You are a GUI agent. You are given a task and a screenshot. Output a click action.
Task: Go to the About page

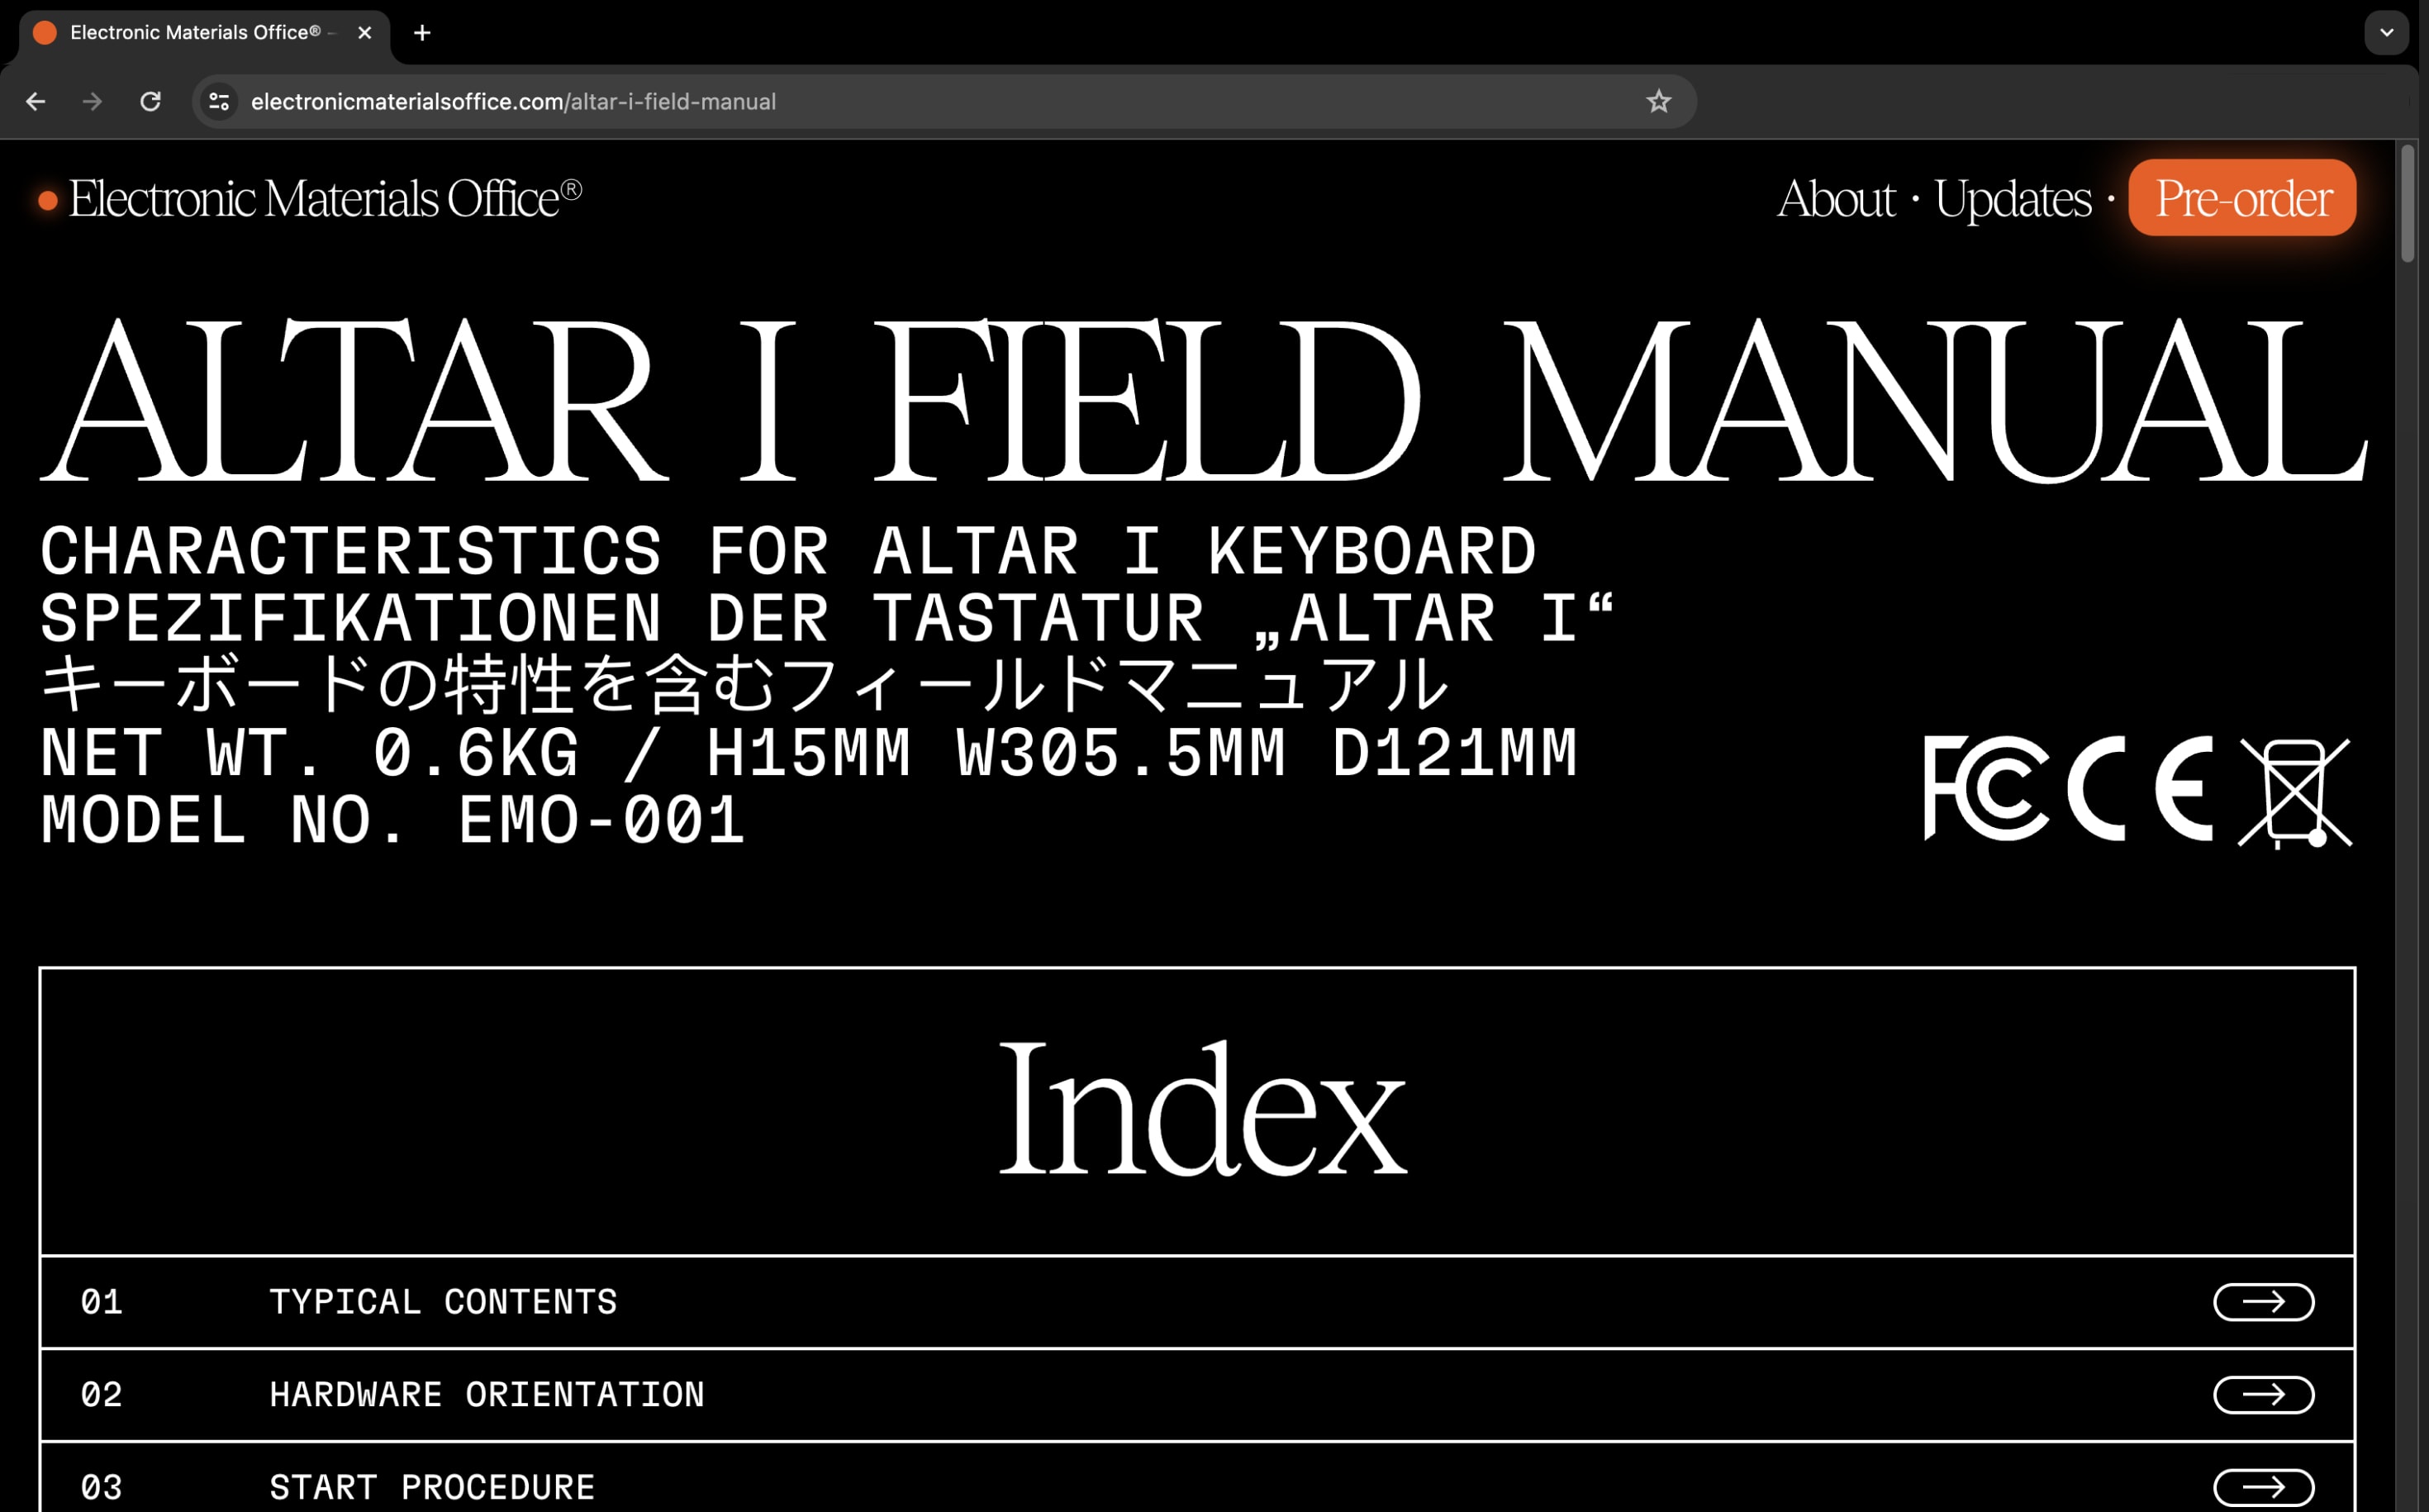tap(1835, 199)
